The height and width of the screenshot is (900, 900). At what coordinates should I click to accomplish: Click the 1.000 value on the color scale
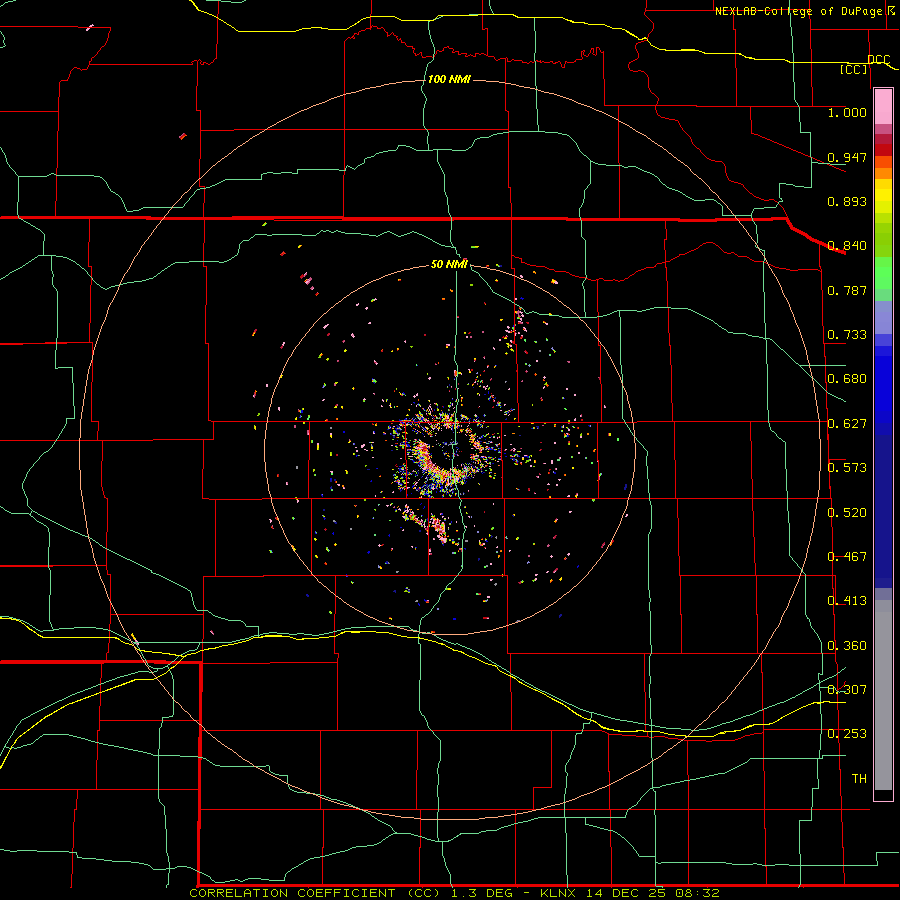(x=847, y=112)
